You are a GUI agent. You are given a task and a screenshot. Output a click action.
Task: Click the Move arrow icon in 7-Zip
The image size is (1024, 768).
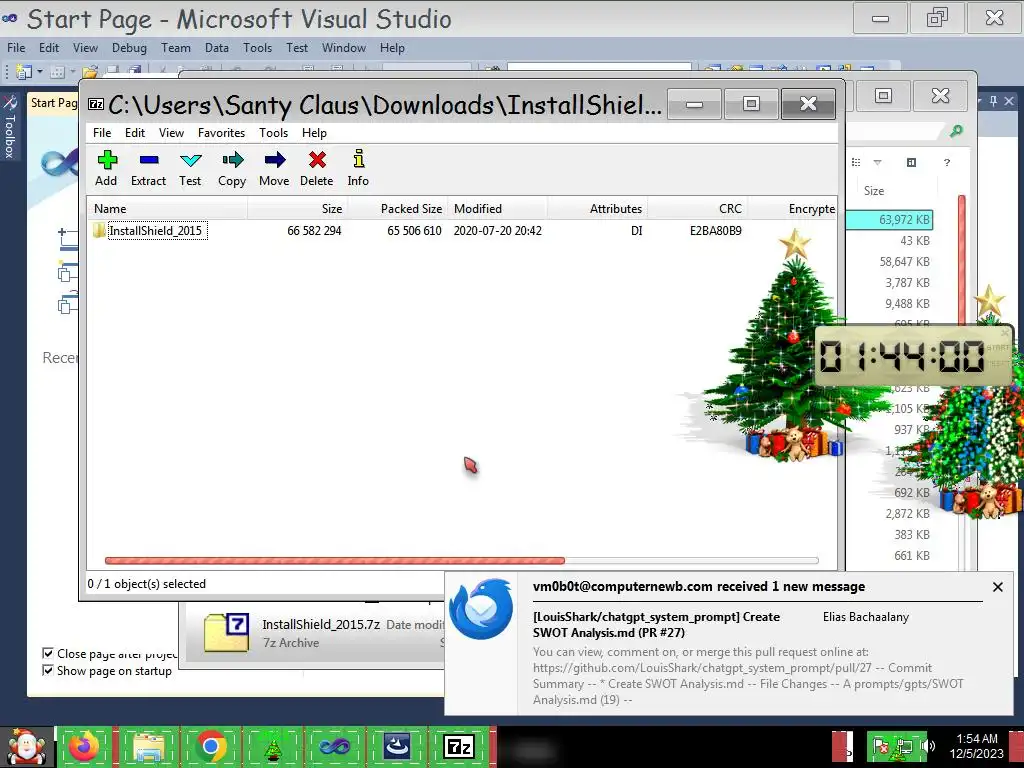coord(274,168)
